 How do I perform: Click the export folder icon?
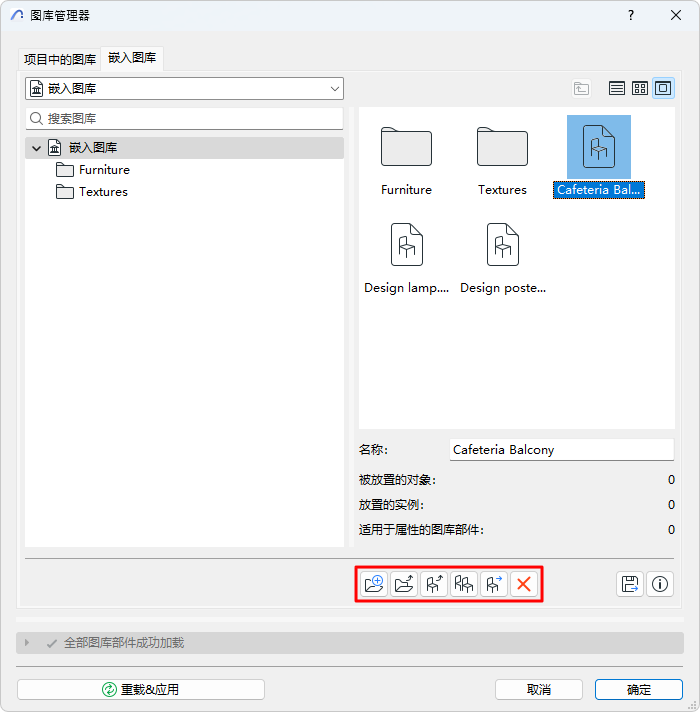pyautogui.click(x=404, y=584)
